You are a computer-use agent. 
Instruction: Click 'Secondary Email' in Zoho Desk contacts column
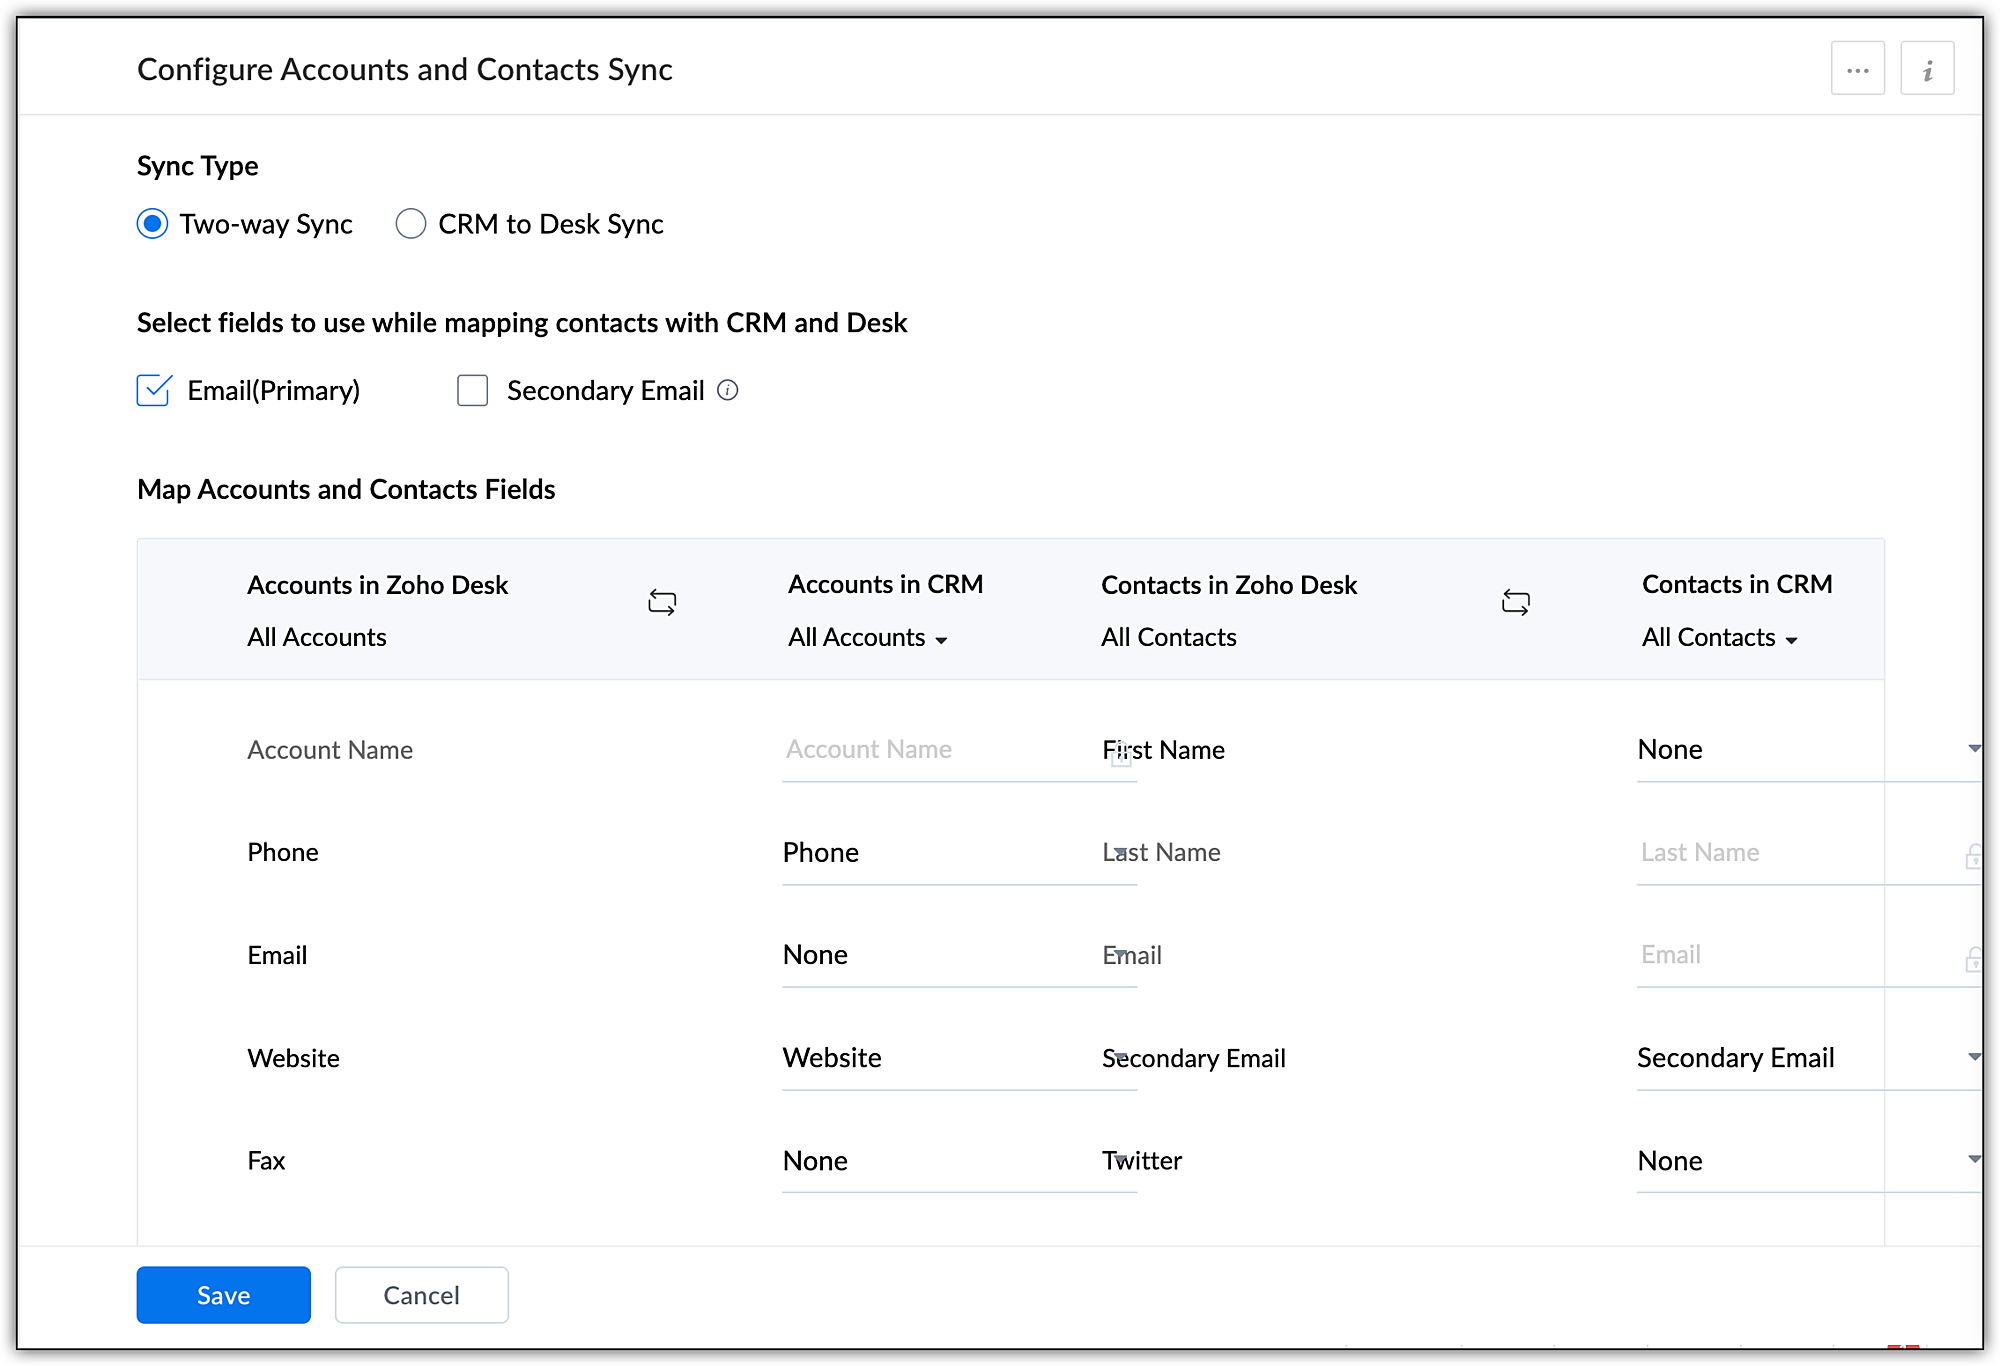(x=1193, y=1059)
